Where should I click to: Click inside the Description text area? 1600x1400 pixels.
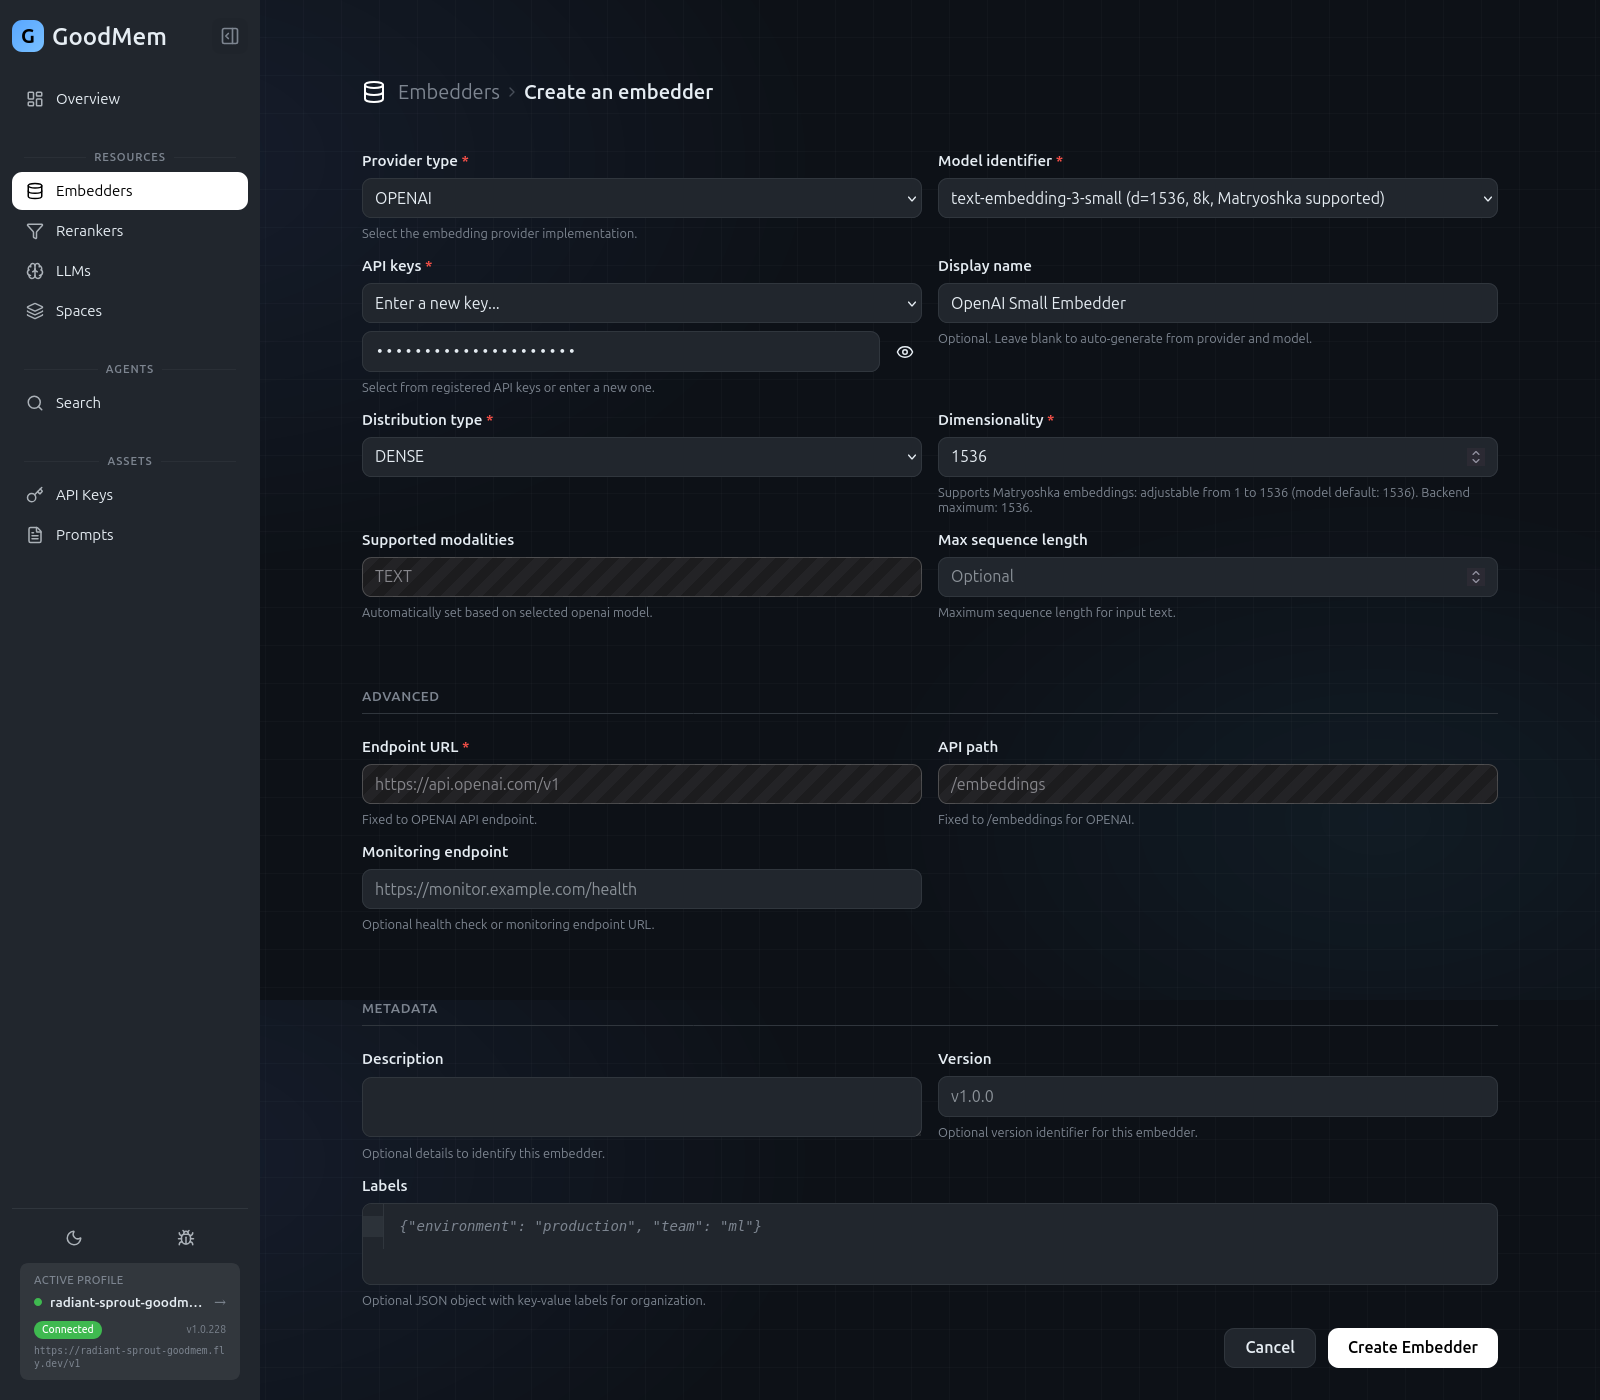pos(640,1106)
